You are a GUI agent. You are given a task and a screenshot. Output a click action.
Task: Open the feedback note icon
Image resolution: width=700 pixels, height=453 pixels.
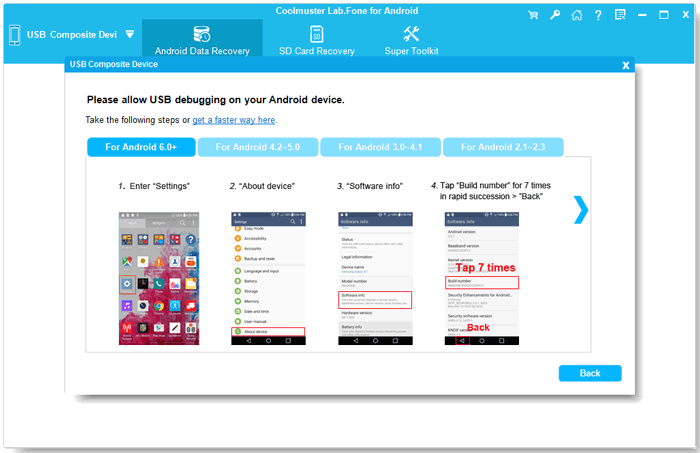[620, 15]
